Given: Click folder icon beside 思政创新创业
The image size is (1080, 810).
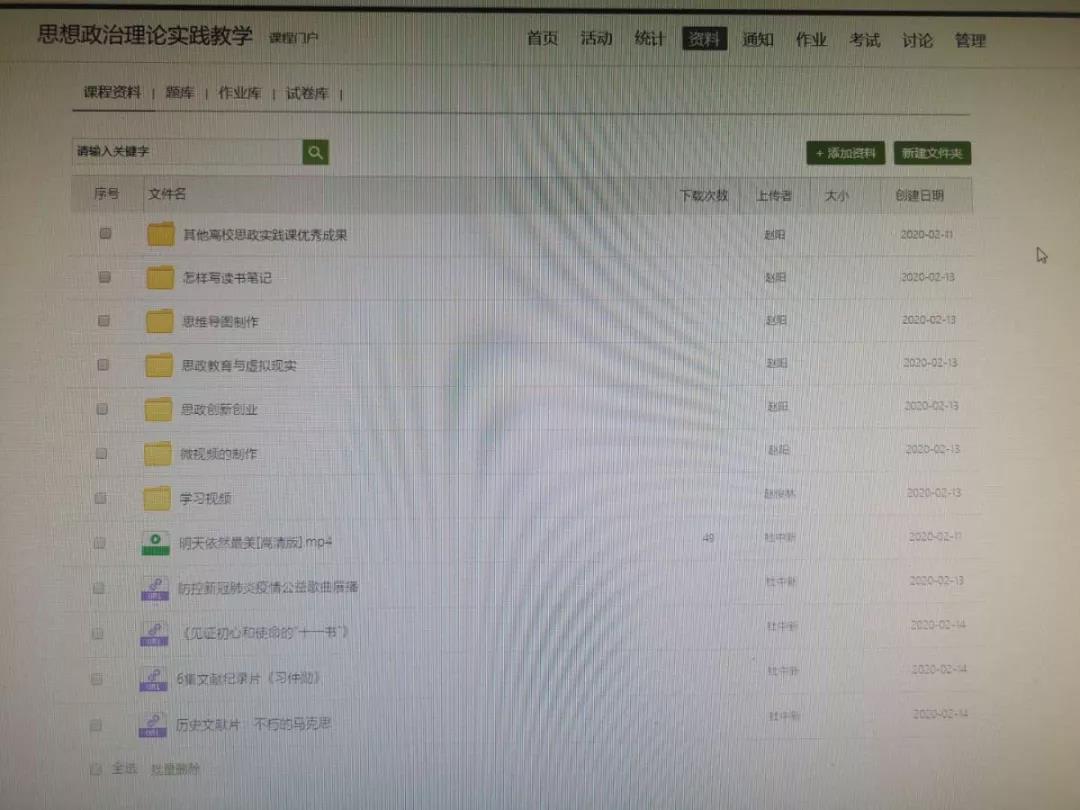Looking at the screenshot, I should 159,409.
